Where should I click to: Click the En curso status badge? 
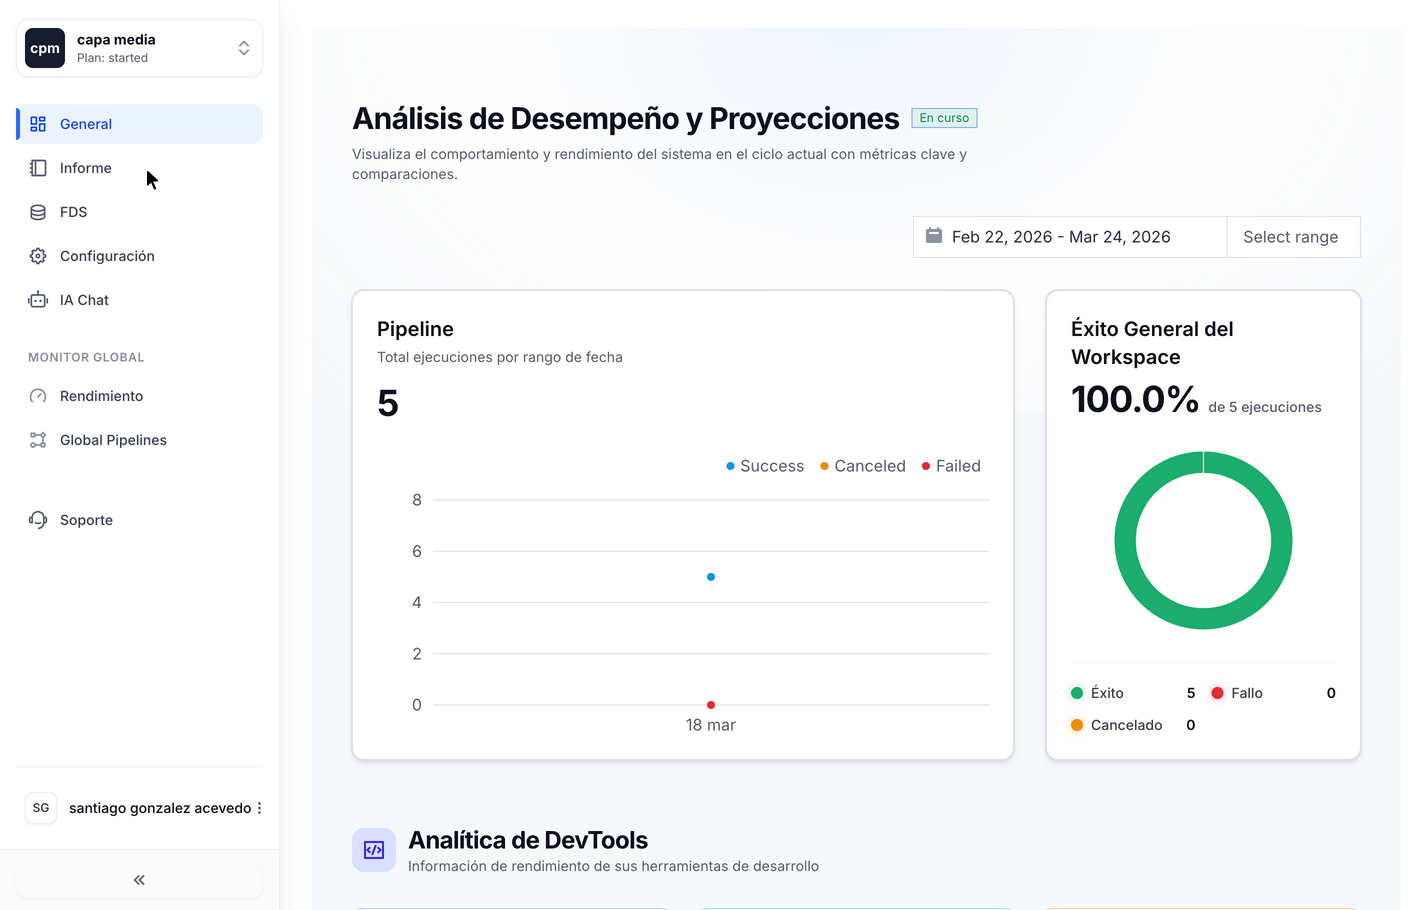943,117
